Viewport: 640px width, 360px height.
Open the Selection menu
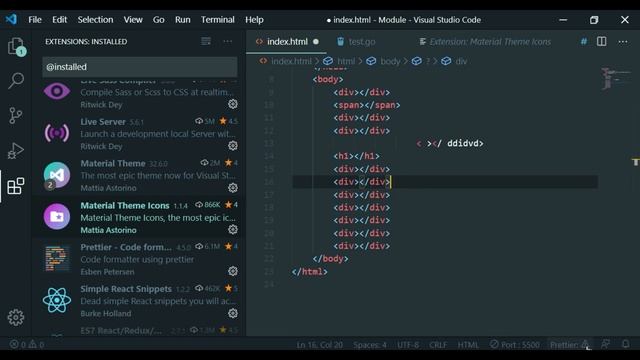pos(96,20)
